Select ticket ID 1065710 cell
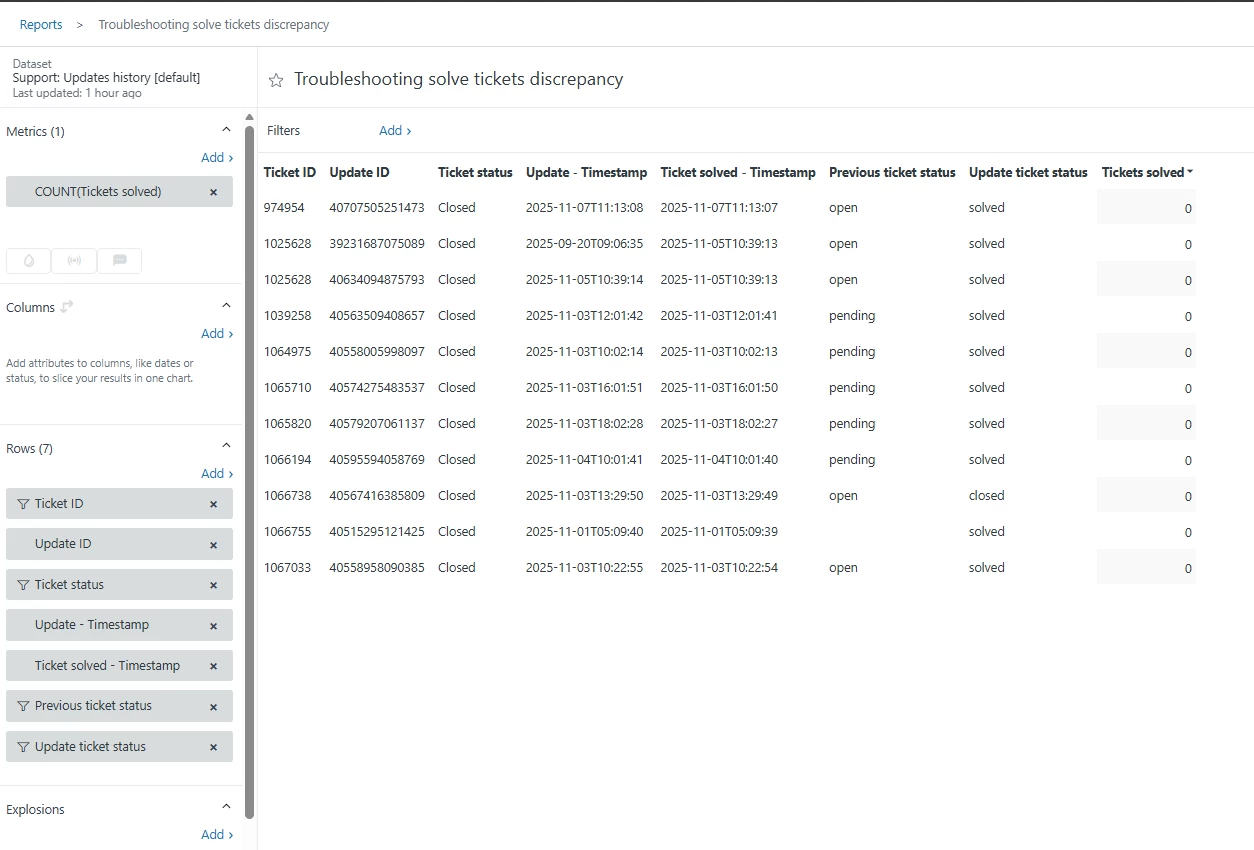The width and height of the screenshot is (1254, 850). (288, 388)
